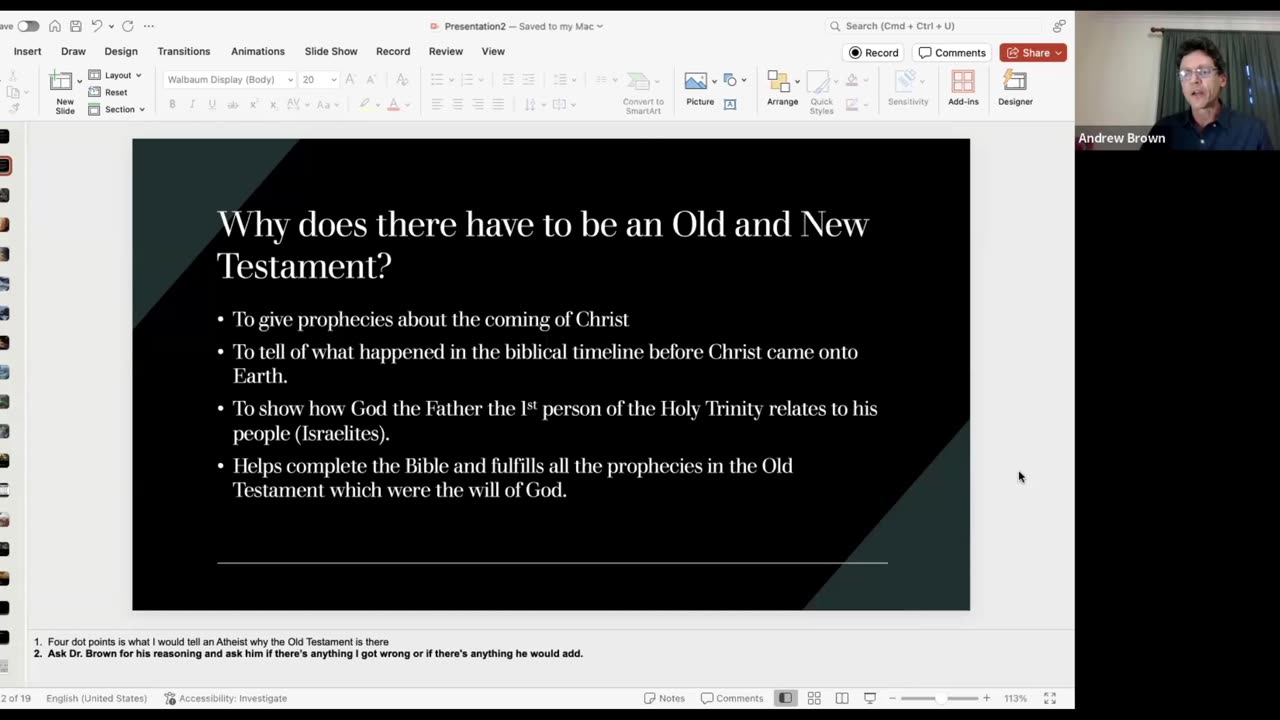This screenshot has width=1280, height=720.
Task: Click the Convert to SmartArt button
Action: pos(642,93)
